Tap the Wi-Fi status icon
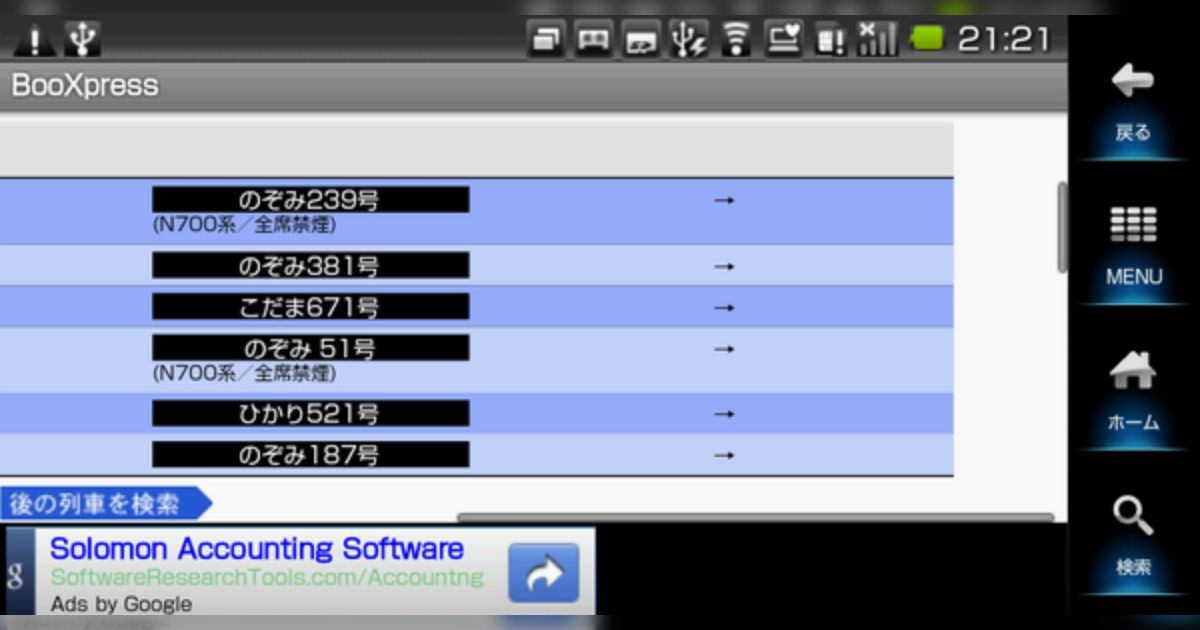 (737, 40)
